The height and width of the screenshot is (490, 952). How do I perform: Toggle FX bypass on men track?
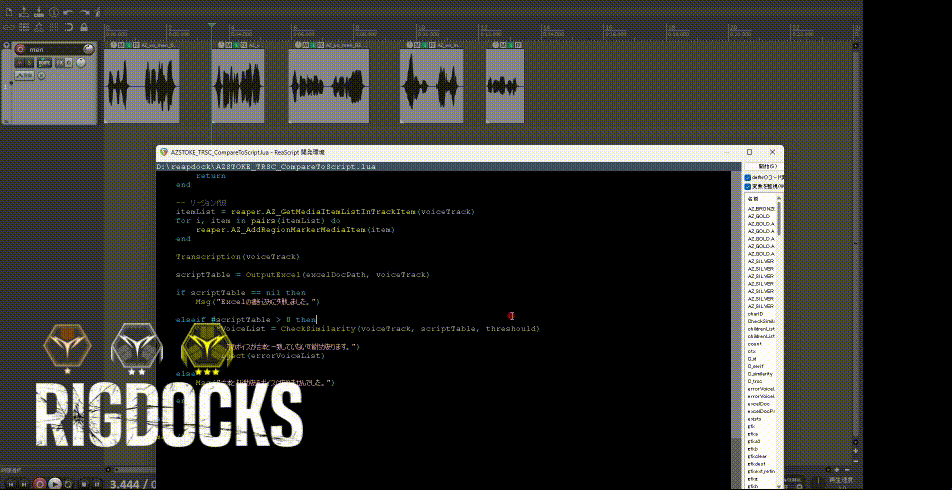pyautogui.click(x=69, y=63)
